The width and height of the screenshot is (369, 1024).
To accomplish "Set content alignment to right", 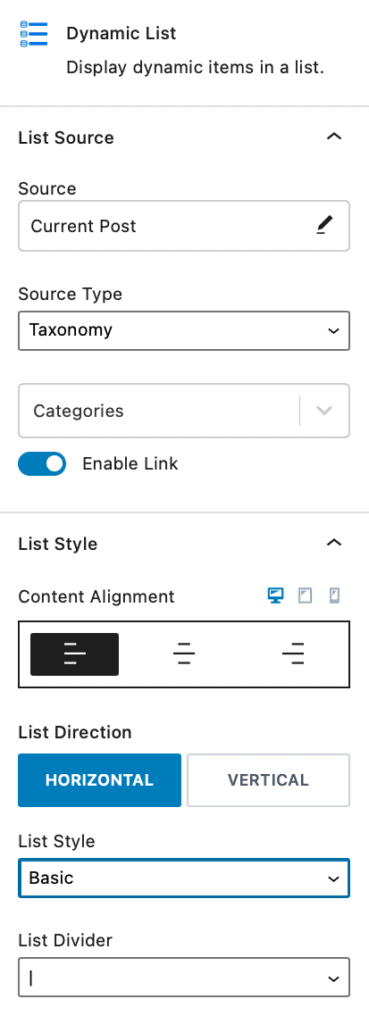I will coord(293,654).
